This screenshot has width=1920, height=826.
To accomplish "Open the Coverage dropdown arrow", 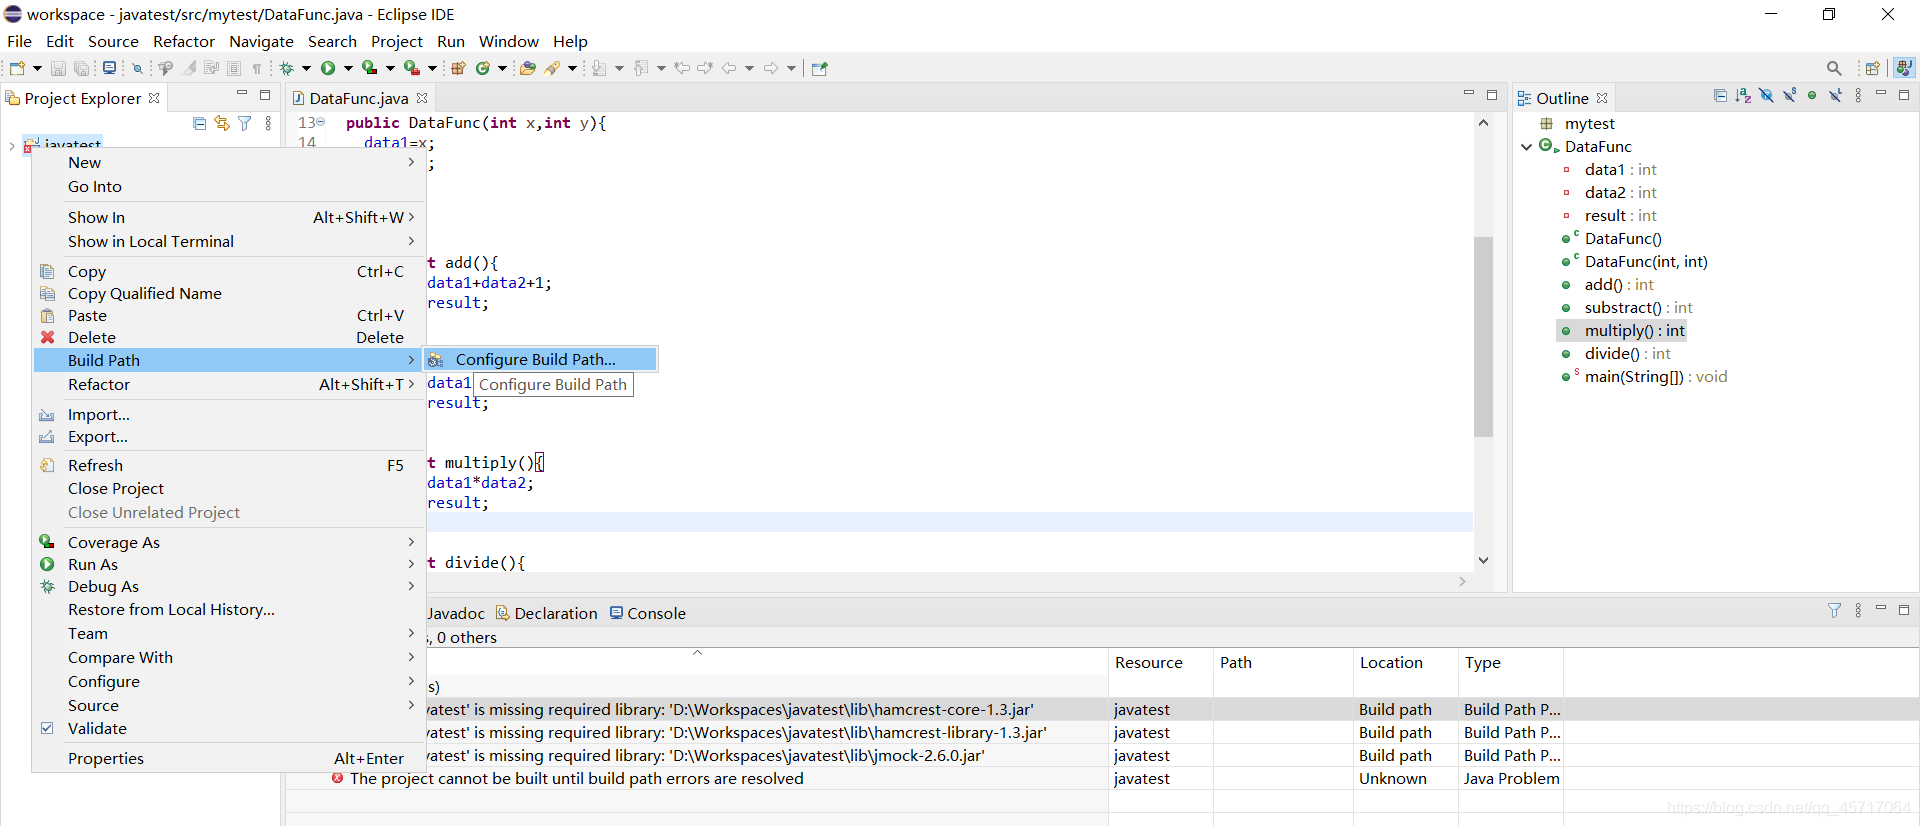I will click(x=390, y=68).
